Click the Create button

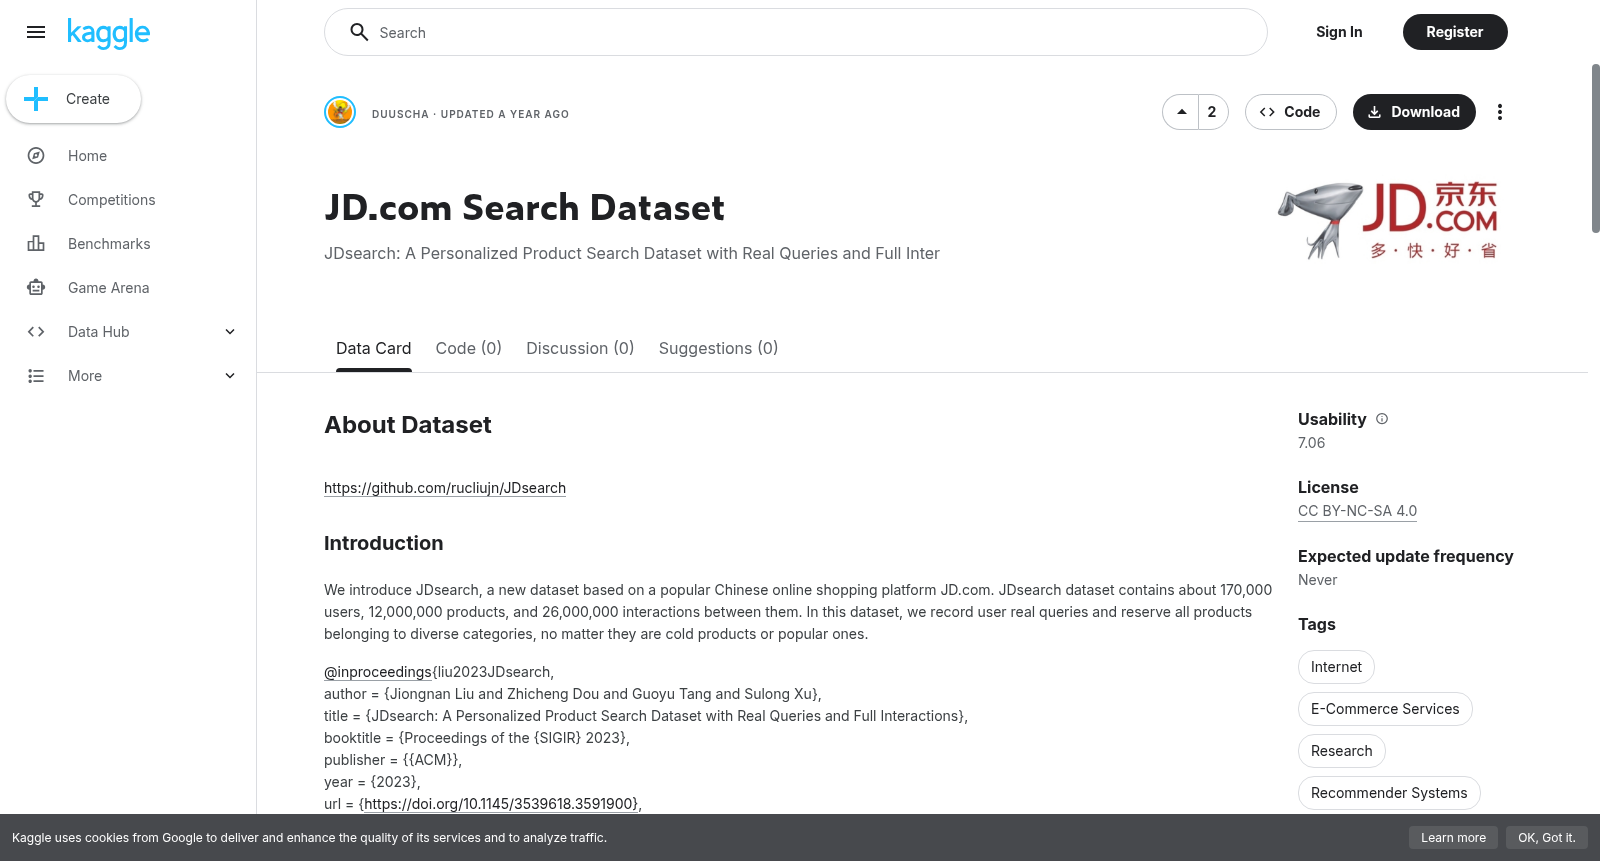73,99
